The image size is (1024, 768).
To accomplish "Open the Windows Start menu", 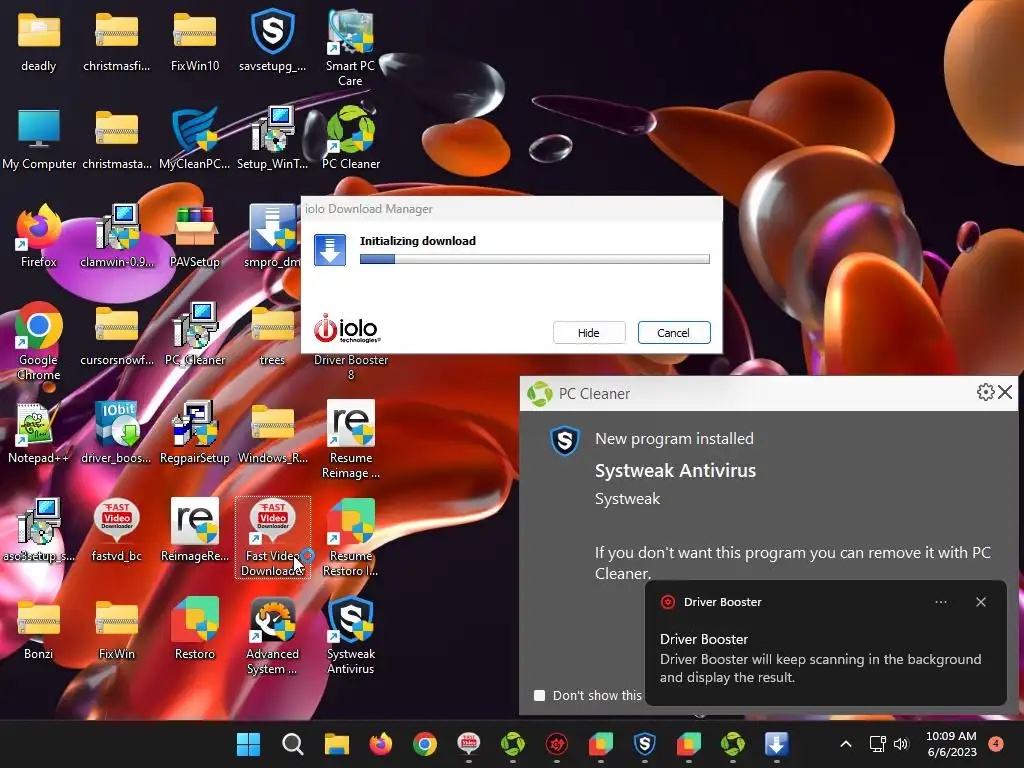I will [248, 744].
